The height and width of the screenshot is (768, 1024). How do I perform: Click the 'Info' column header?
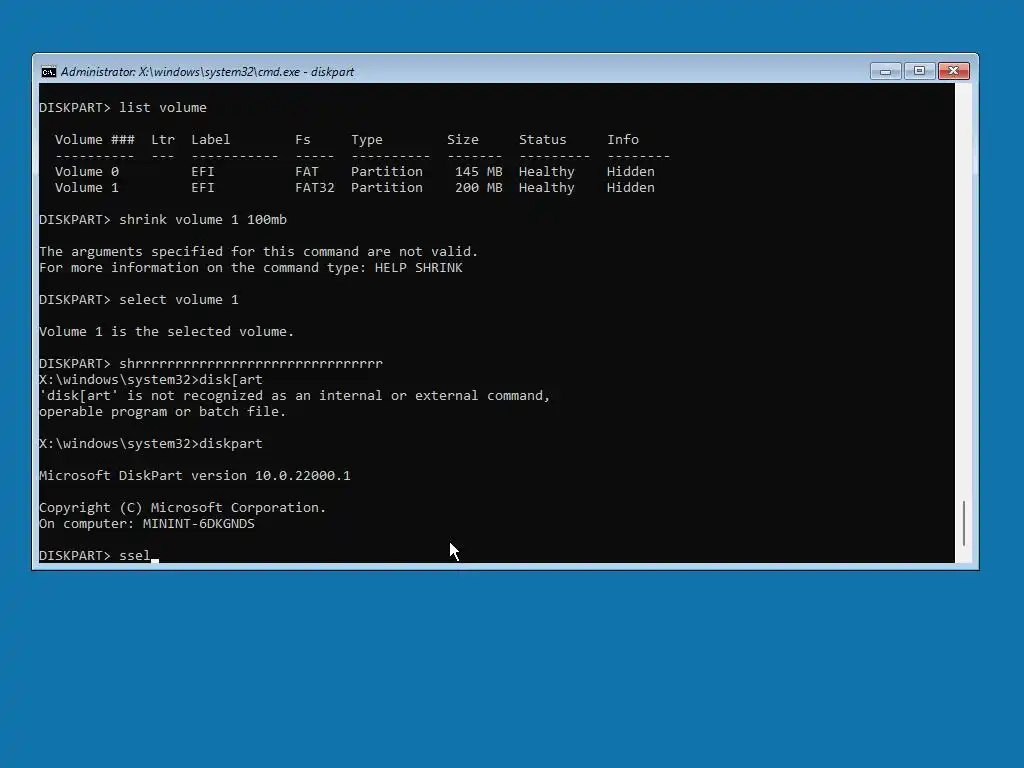click(x=622, y=140)
